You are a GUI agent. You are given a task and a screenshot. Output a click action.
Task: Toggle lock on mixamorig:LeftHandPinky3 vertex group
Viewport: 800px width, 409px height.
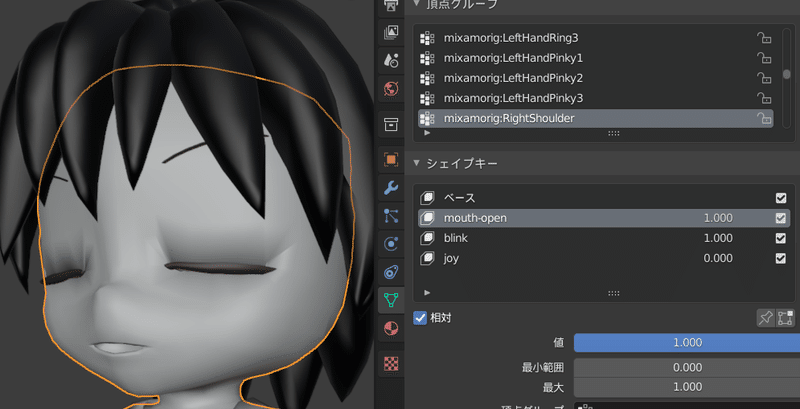coord(764,98)
